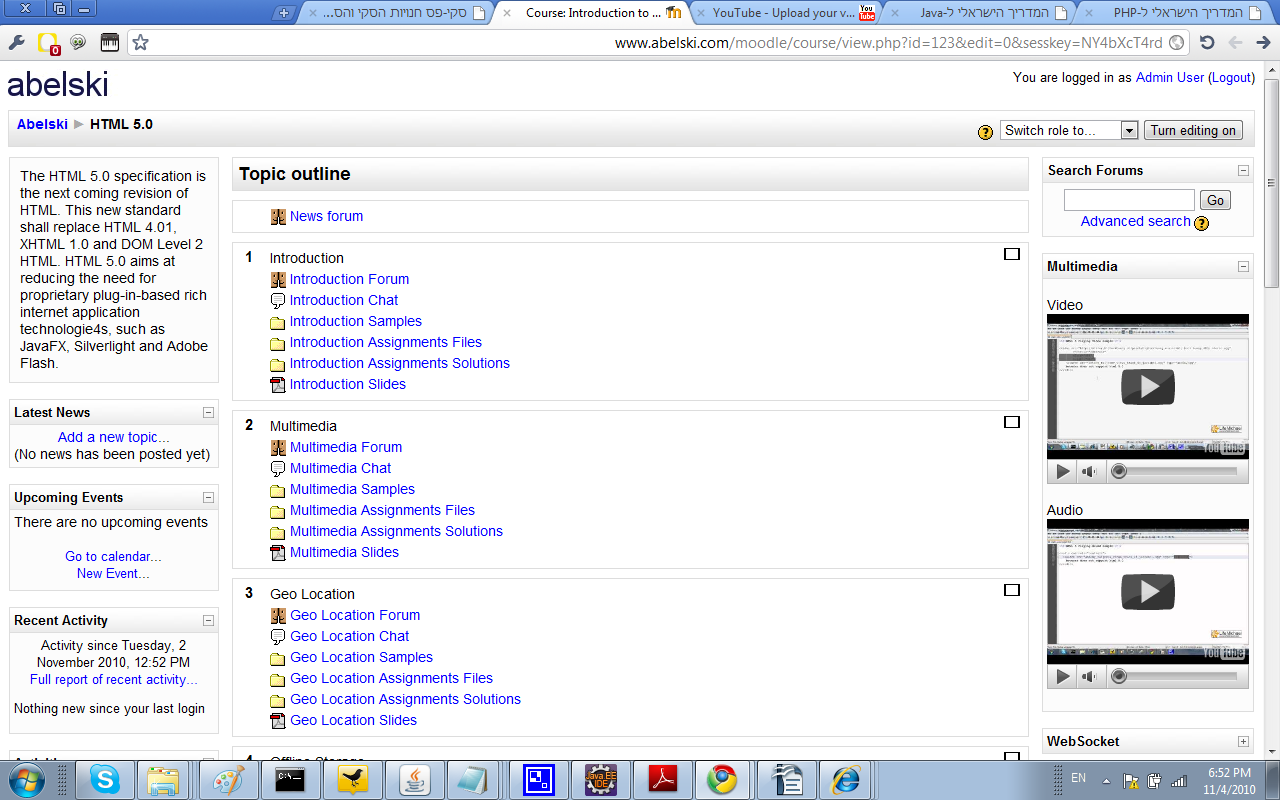Switch to the Java Israeli guide tab
Viewport: 1280px width, 800px height.
click(x=980, y=13)
